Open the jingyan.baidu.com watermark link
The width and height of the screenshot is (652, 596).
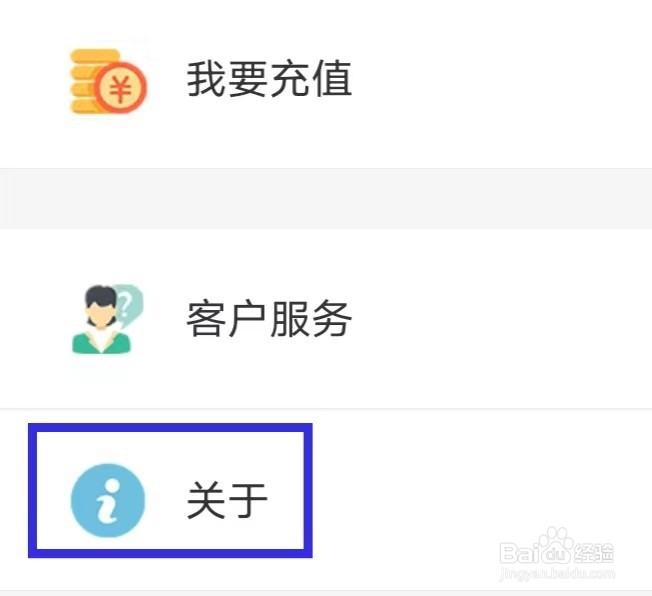coord(556,574)
